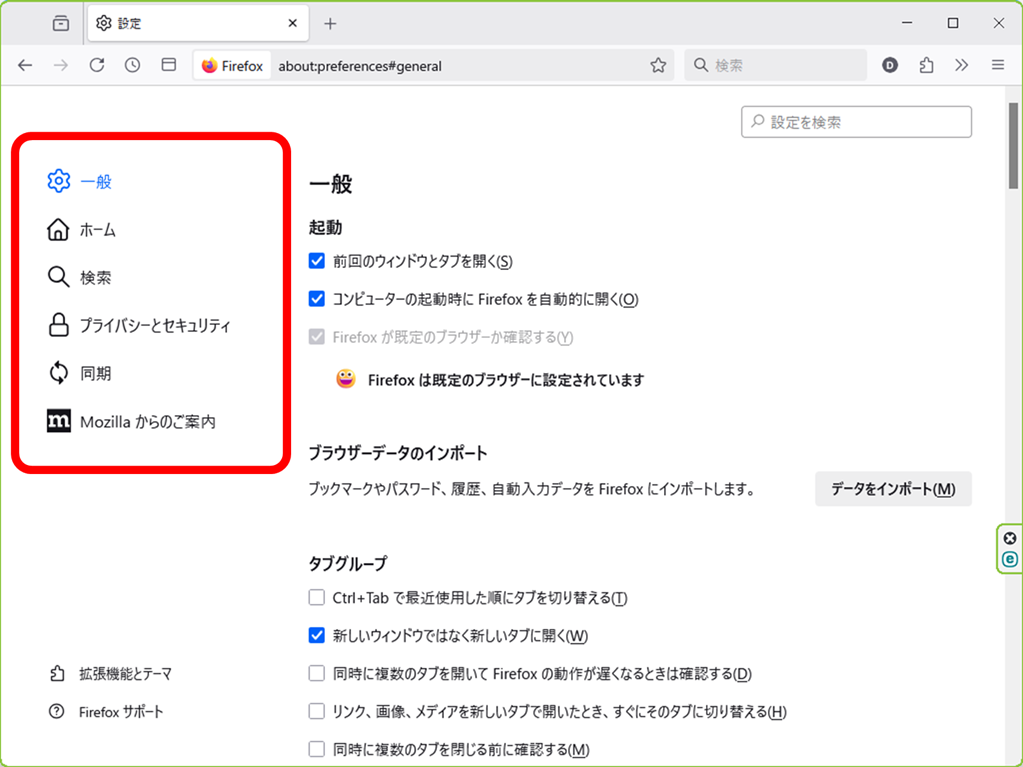
Task: Open プライバシーとセキュリティ settings category
Action: click(x=155, y=325)
